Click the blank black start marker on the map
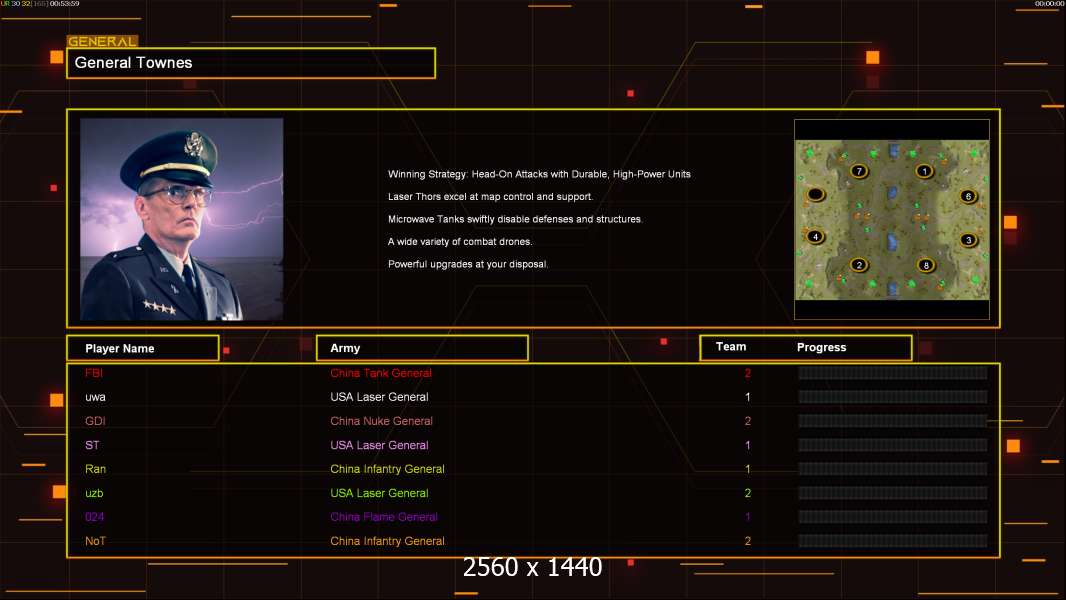 (x=816, y=195)
